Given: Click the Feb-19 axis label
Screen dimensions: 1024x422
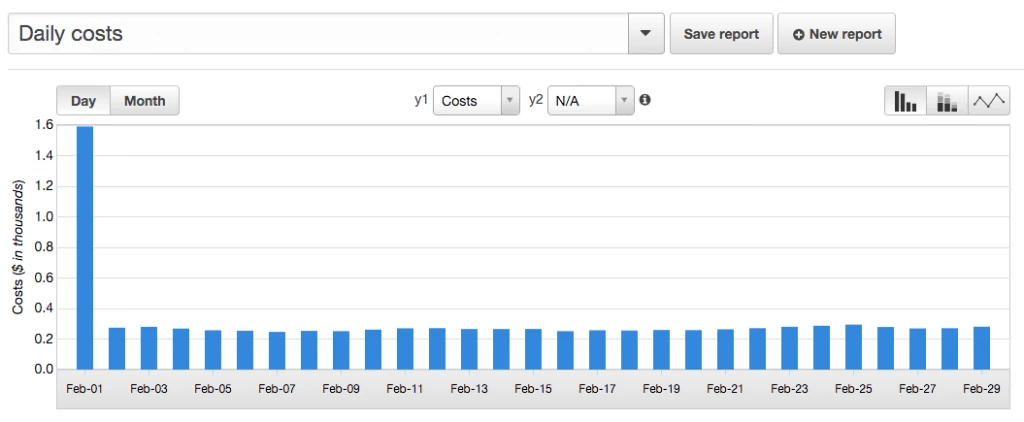Looking at the screenshot, I should pyautogui.click(x=661, y=389).
